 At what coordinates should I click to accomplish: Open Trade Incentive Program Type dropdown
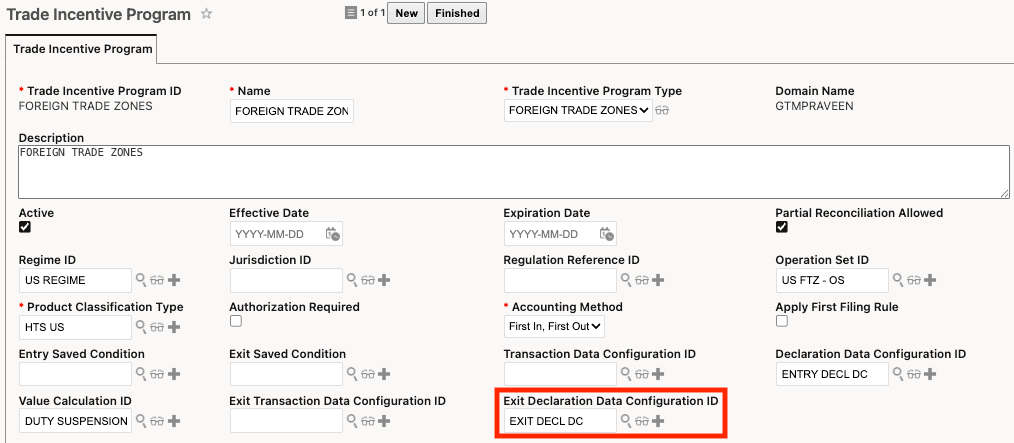click(578, 110)
